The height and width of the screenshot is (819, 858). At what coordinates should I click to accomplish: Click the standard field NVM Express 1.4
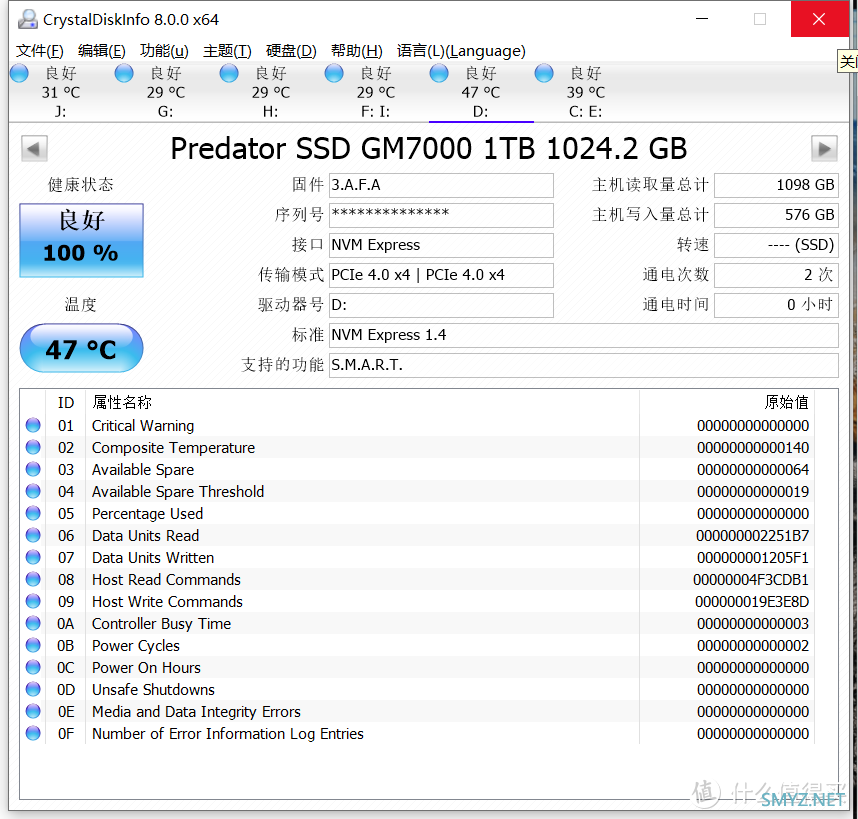coord(583,335)
